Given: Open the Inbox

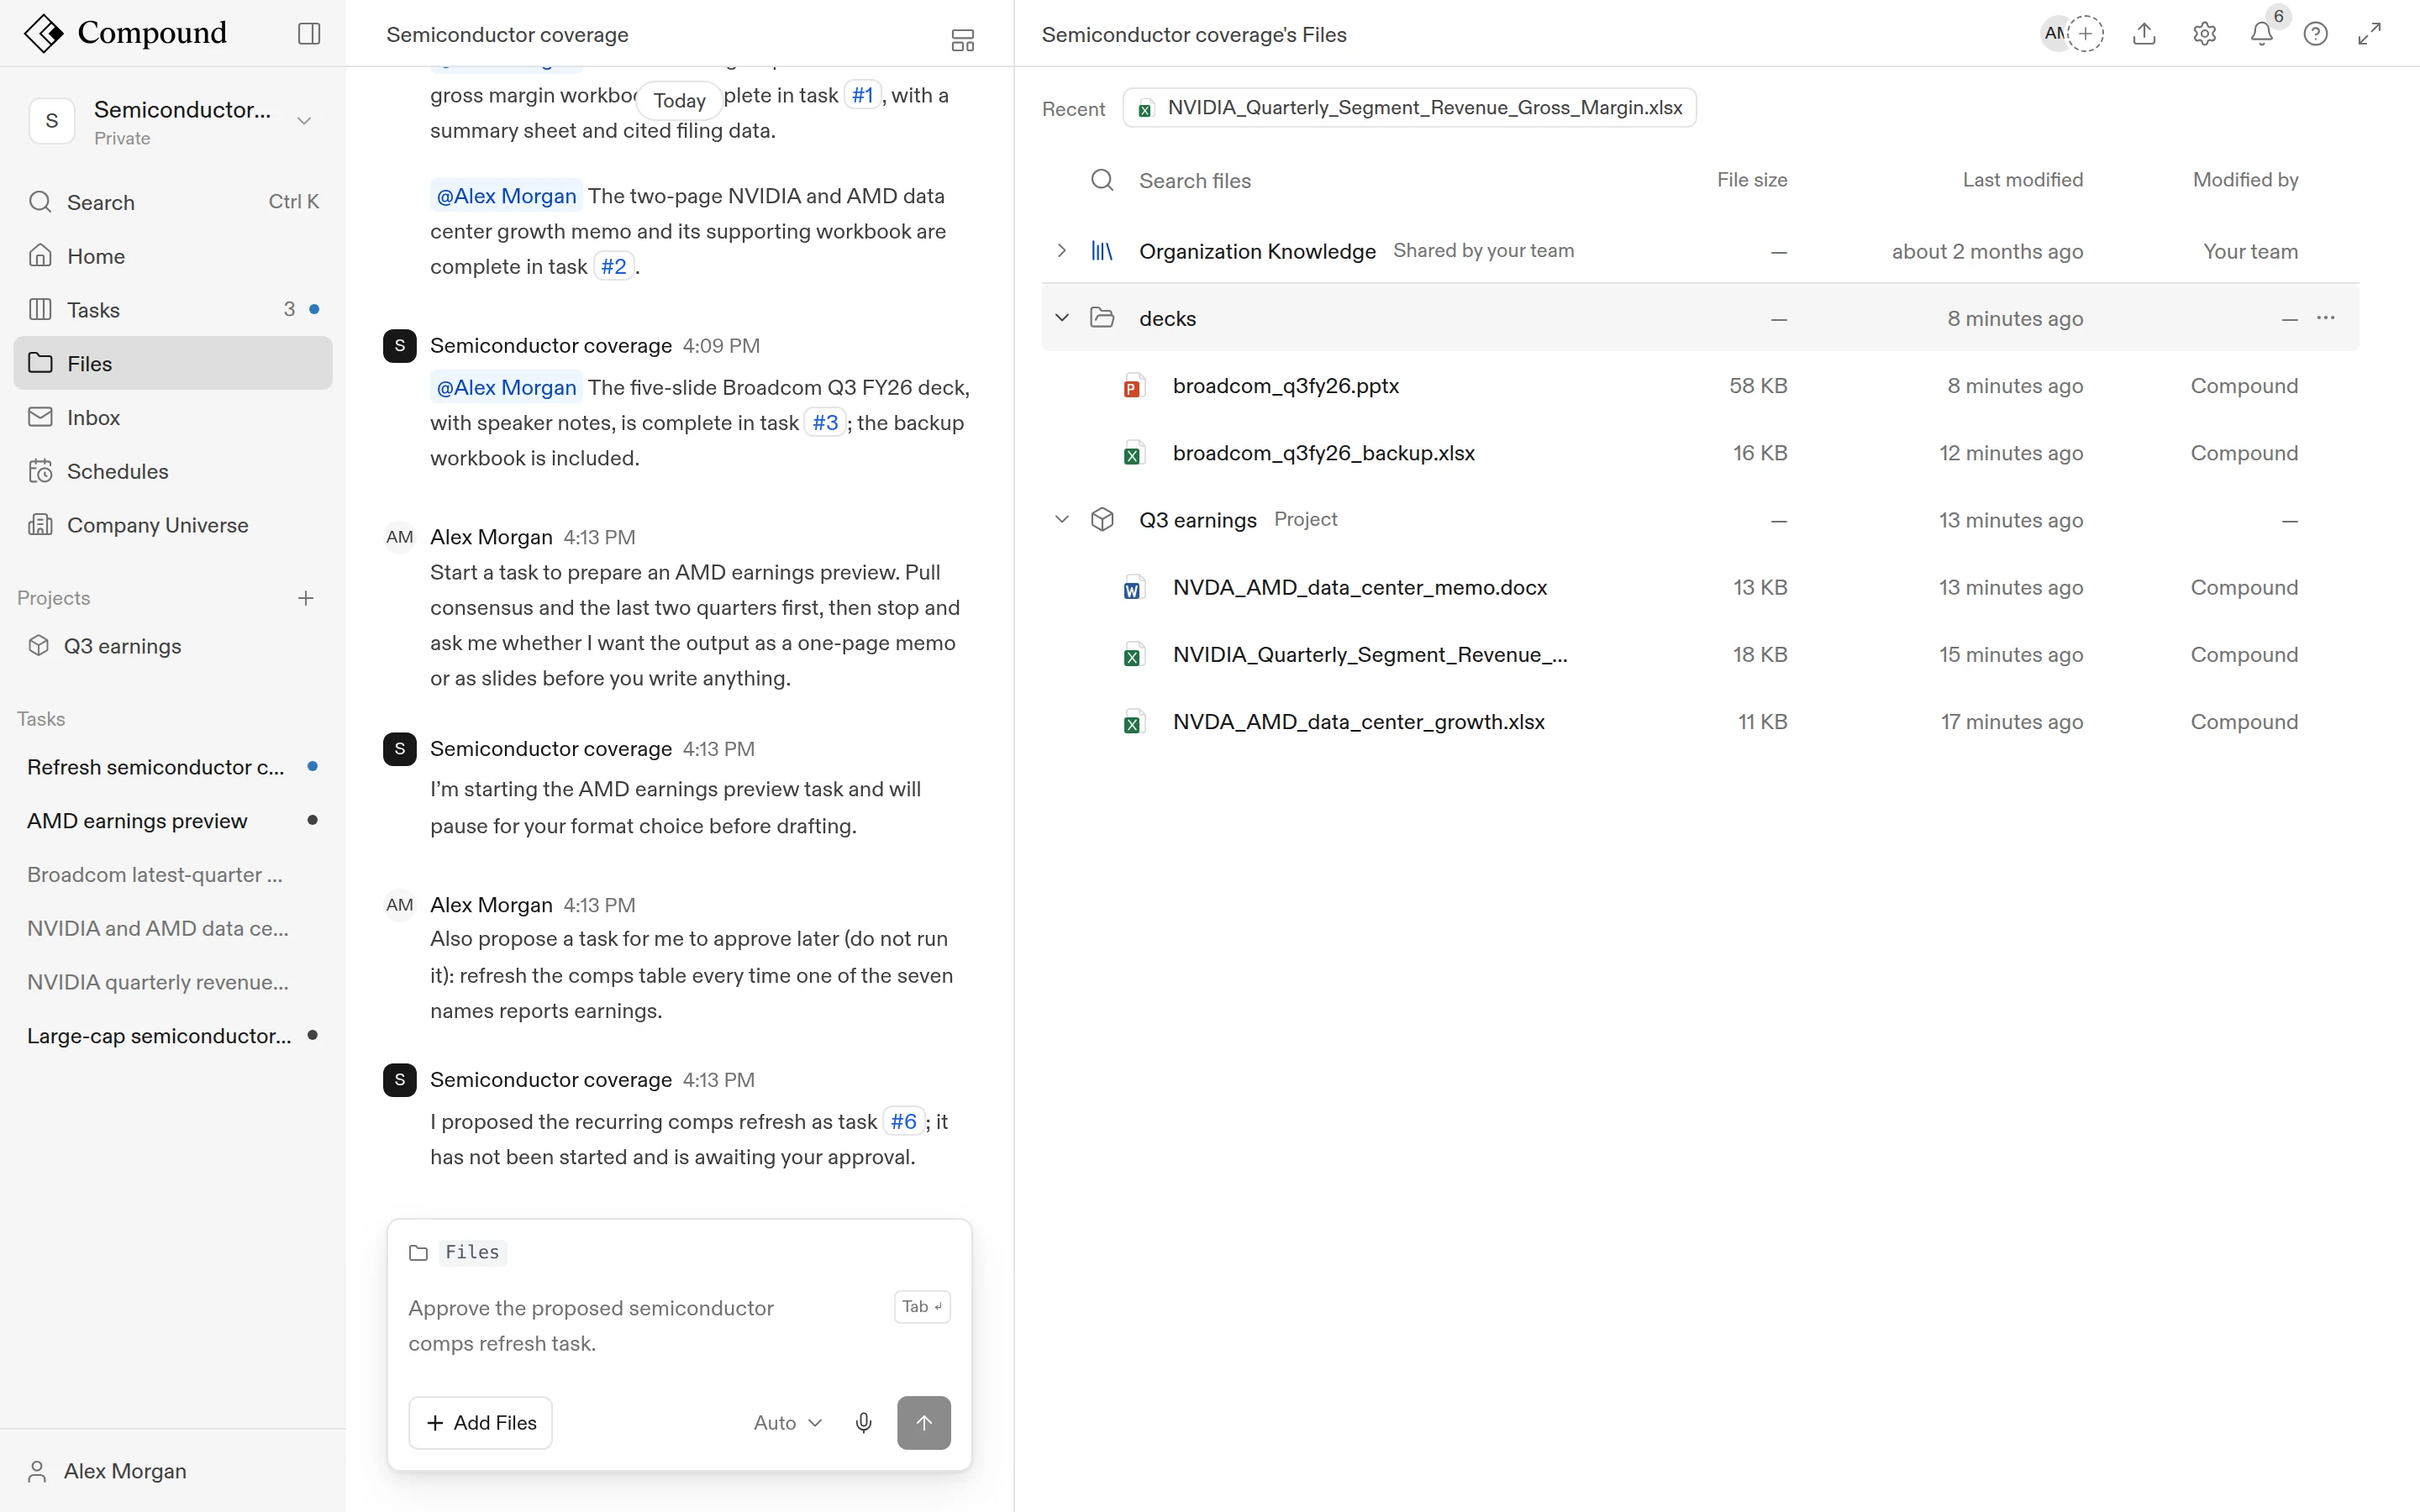Looking at the screenshot, I should point(173,417).
